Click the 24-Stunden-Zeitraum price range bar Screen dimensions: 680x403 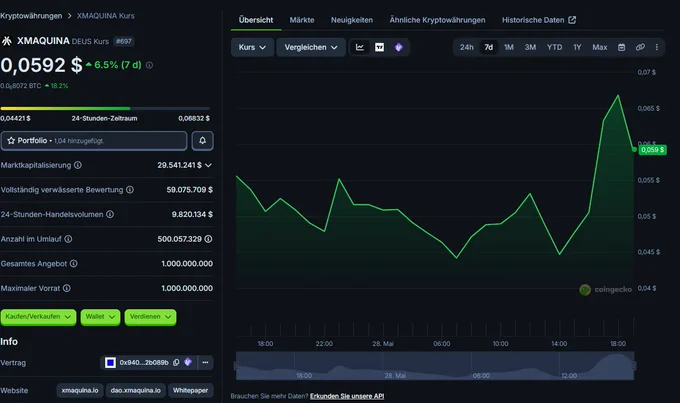105,108
